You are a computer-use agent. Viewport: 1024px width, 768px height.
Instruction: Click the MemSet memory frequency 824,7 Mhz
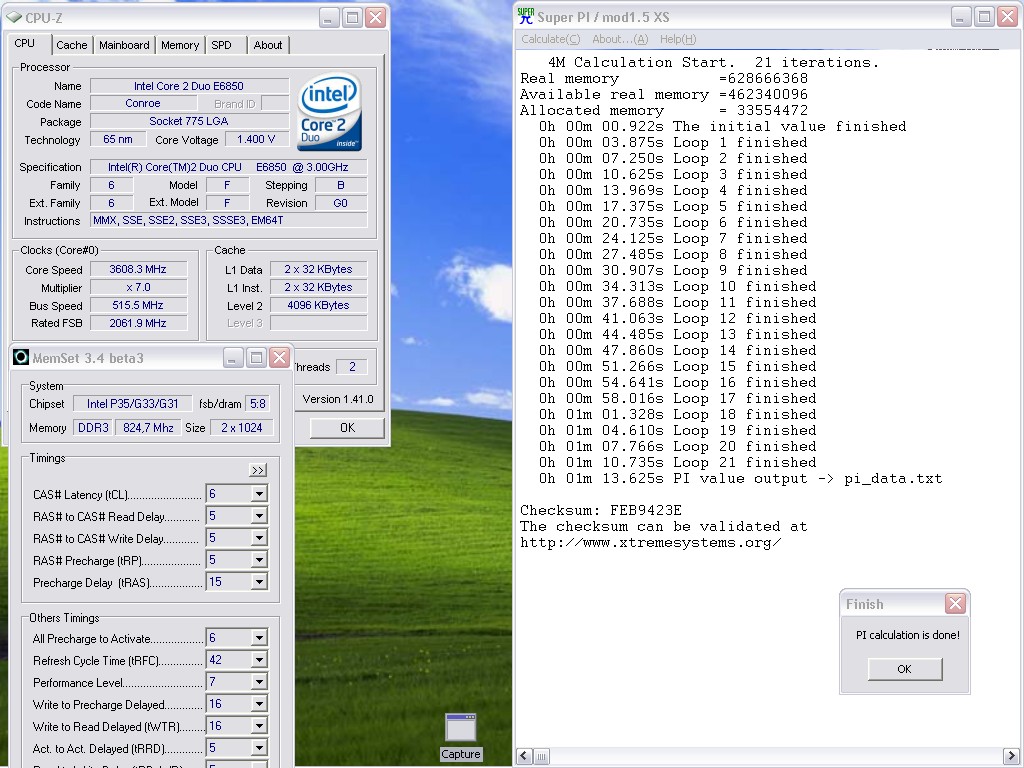pyautogui.click(x=148, y=428)
